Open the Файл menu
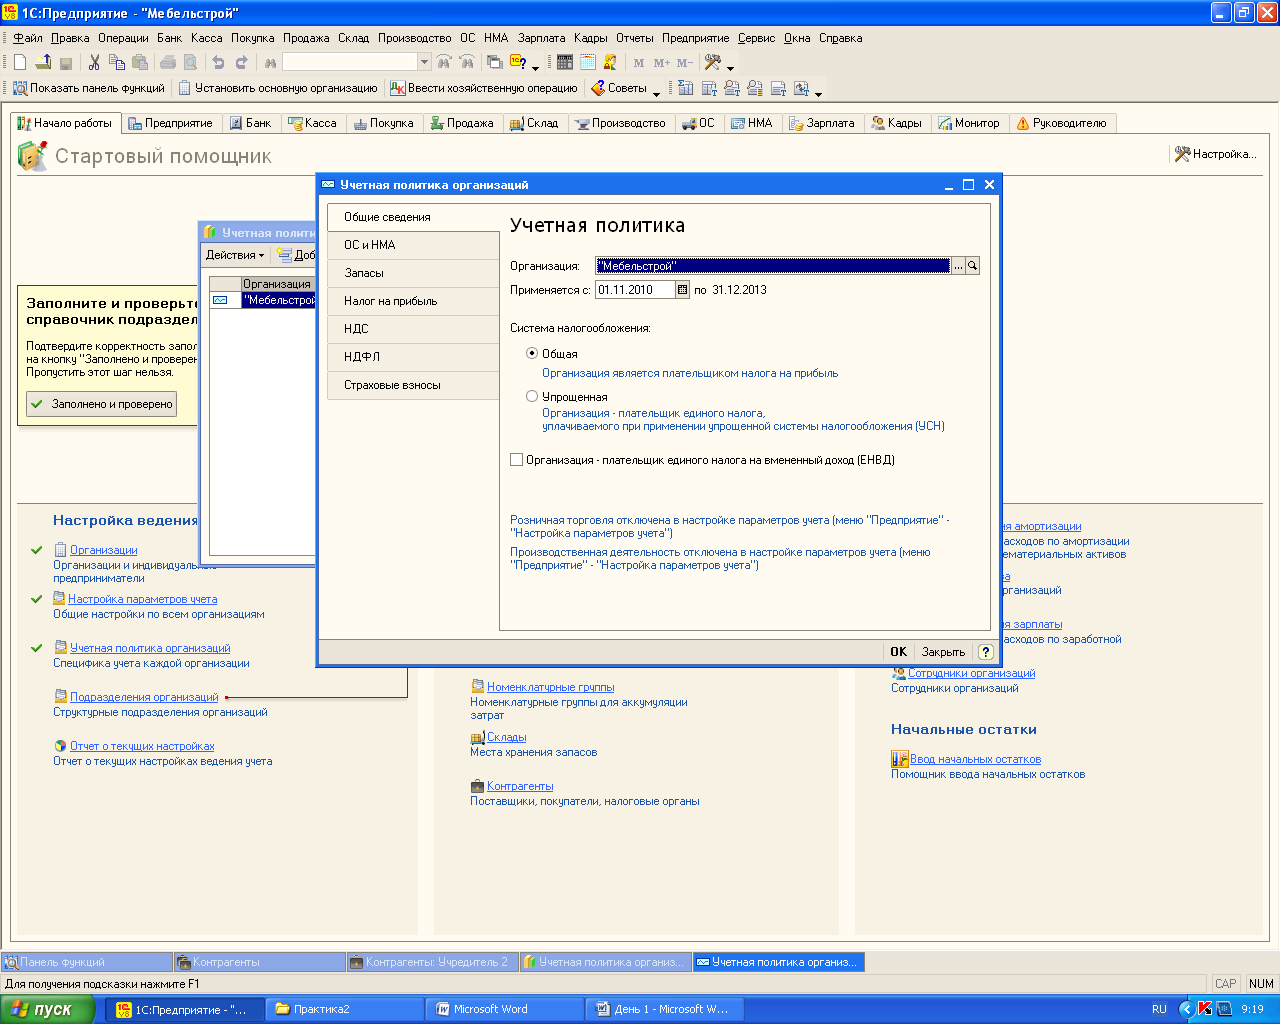The image size is (1280, 1024). (28, 38)
